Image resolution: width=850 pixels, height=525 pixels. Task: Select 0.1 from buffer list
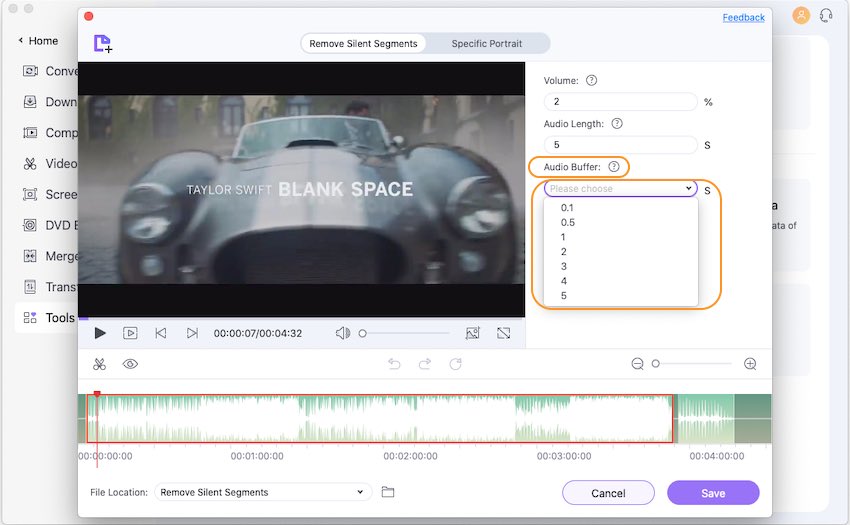(x=620, y=208)
